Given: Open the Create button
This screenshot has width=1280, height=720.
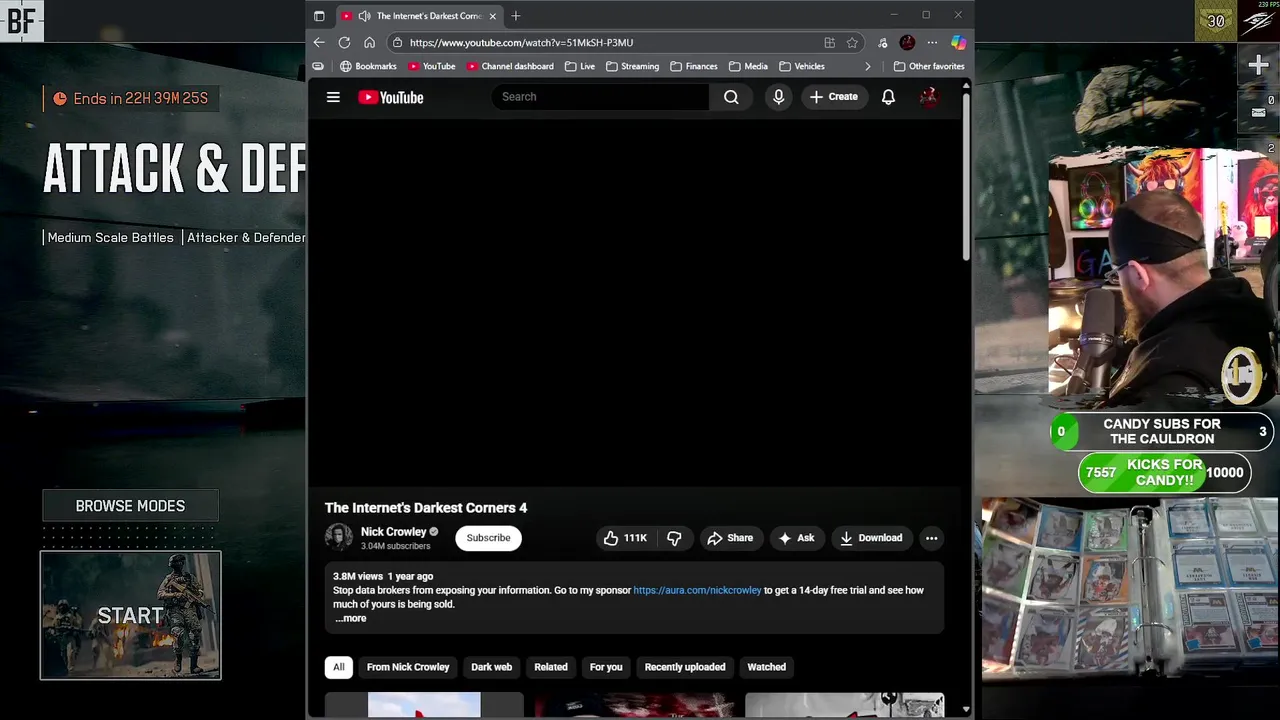Looking at the screenshot, I should pyautogui.click(x=834, y=97).
